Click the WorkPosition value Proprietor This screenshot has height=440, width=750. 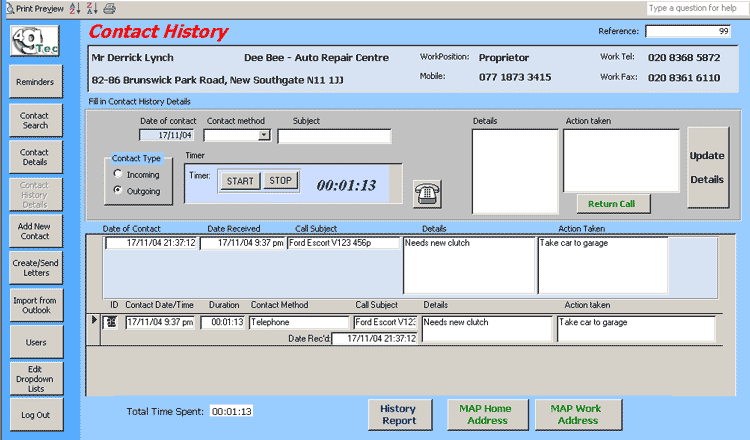(504, 58)
